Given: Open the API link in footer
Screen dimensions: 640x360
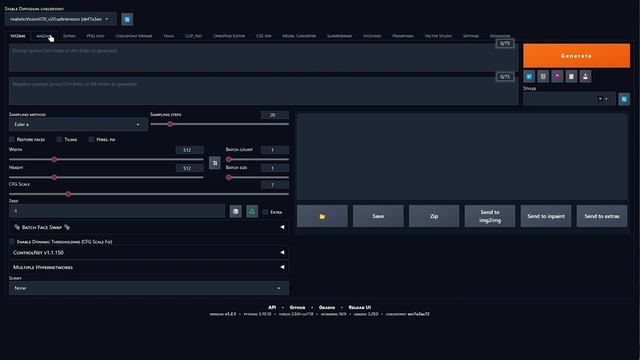Looking at the screenshot, I should pyautogui.click(x=272, y=307).
